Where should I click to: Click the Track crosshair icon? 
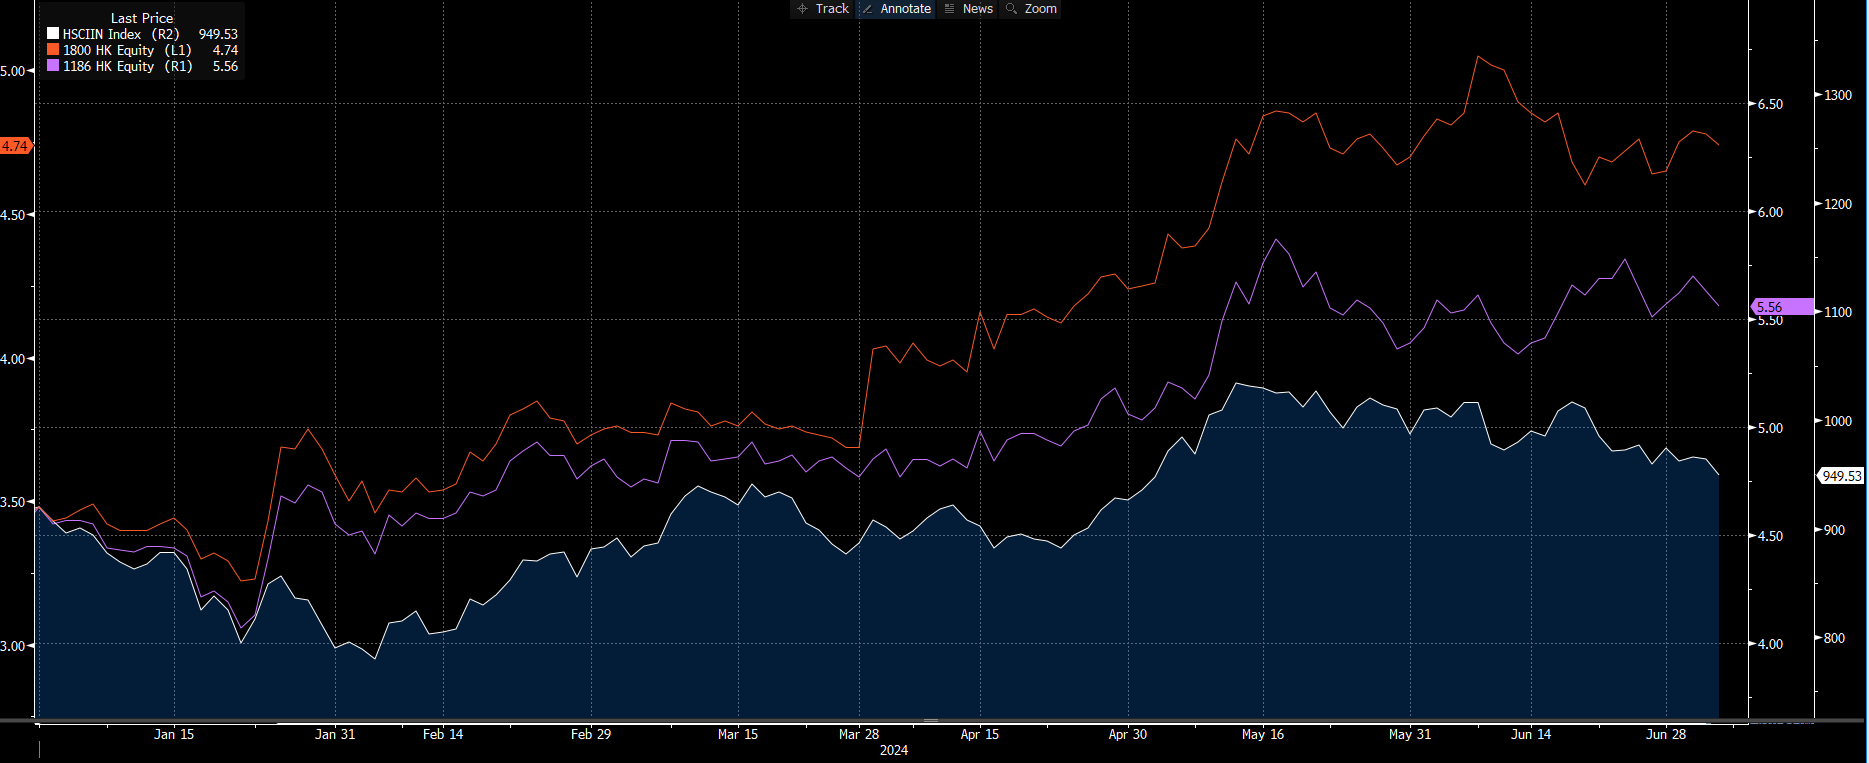point(802,9)
